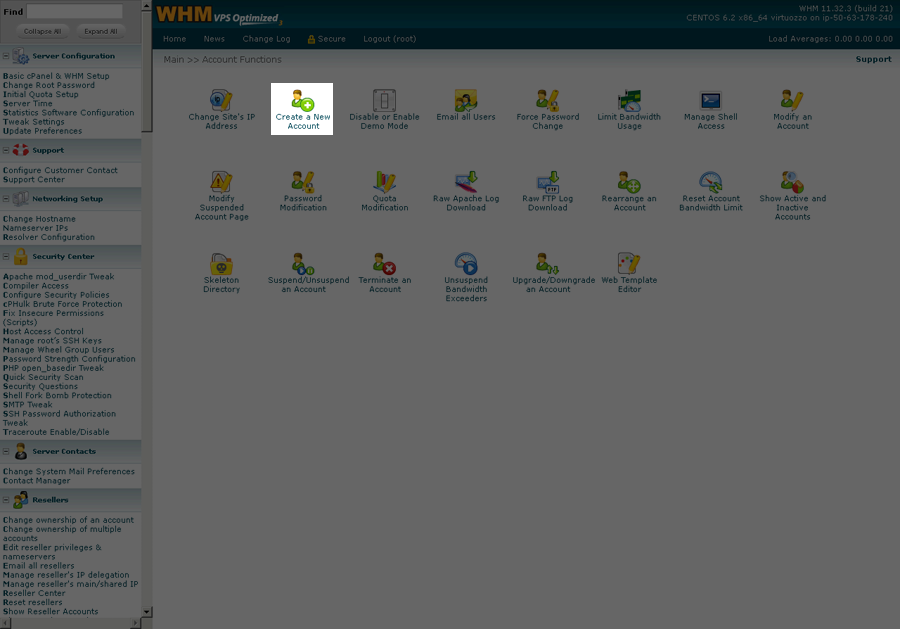Viewport: 900px width, 629px height.
Task: Open Contact Manager link
Action: tap(36, 481)
